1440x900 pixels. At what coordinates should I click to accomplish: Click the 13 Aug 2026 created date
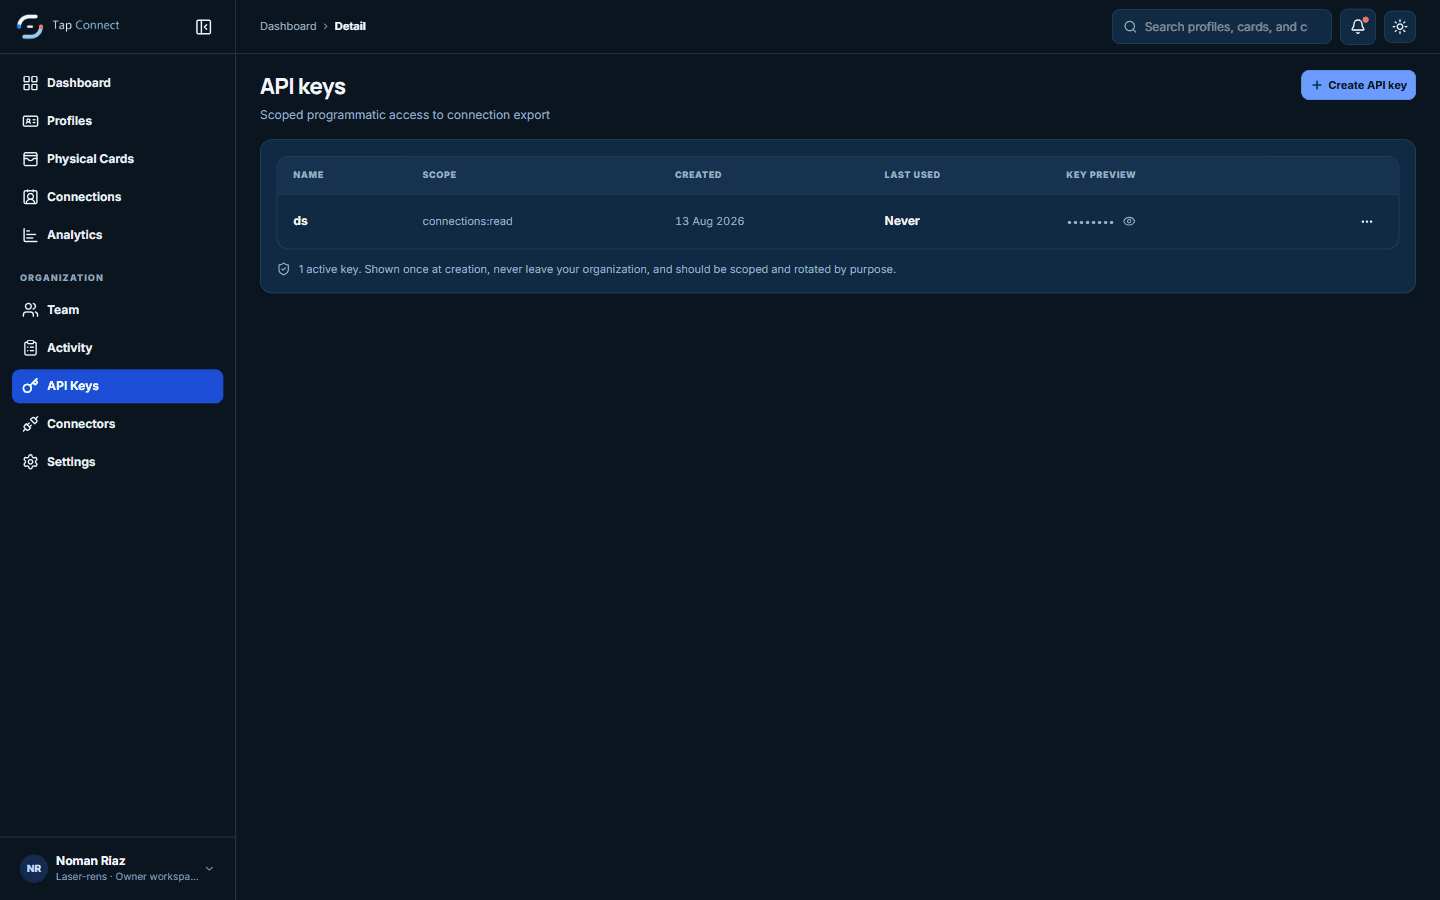pyautogui.click(x=710, y=221)
